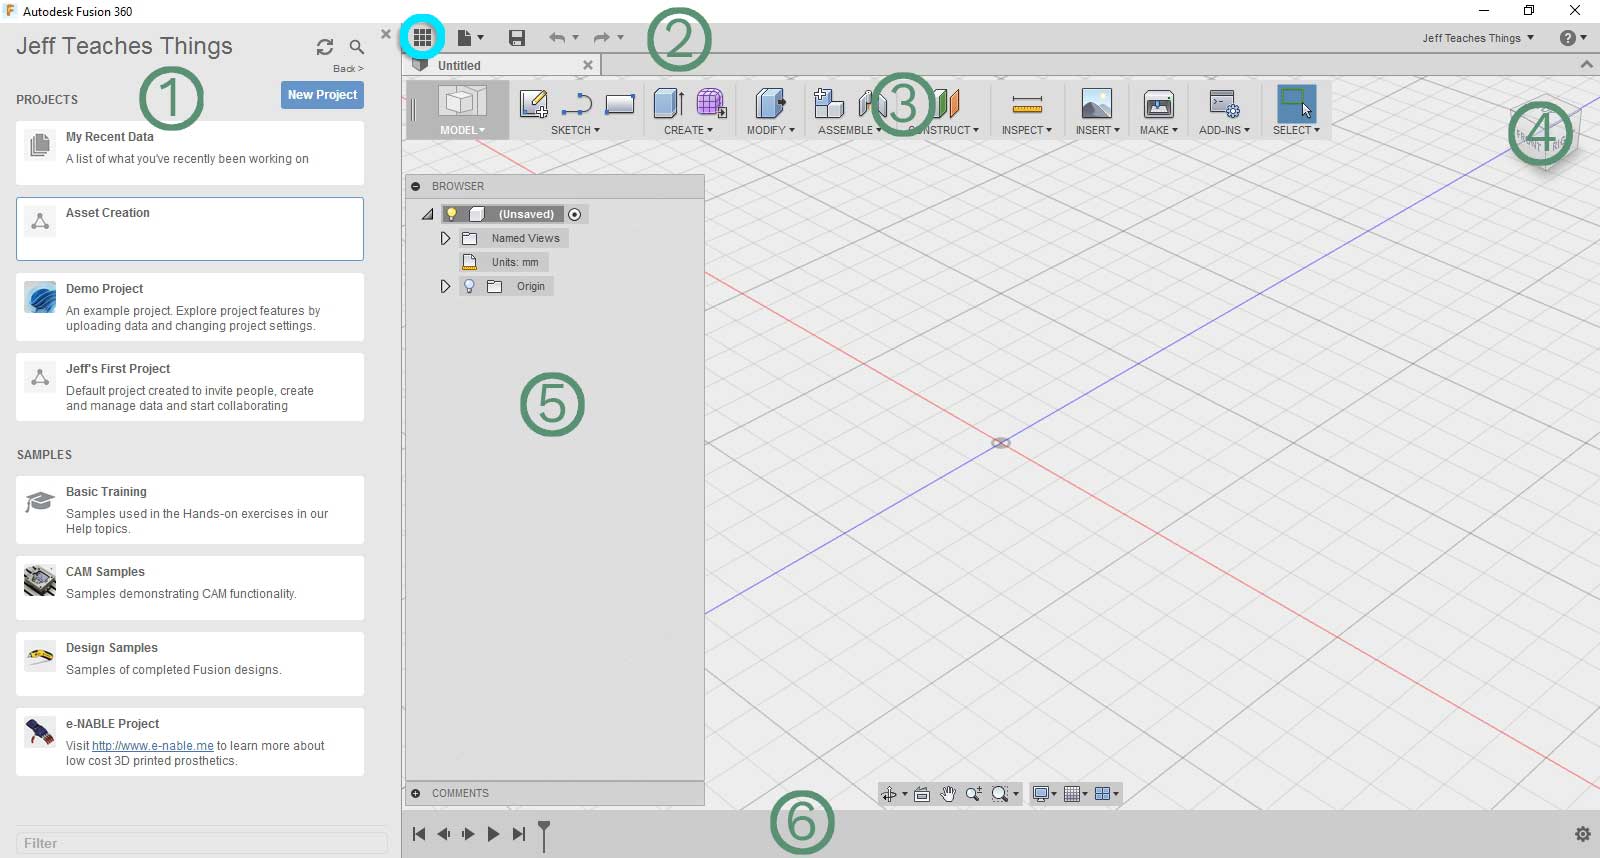Click the 3D Print icon above Make
This screenshot has width=1600, height=858.
[x=1158, y=104]
